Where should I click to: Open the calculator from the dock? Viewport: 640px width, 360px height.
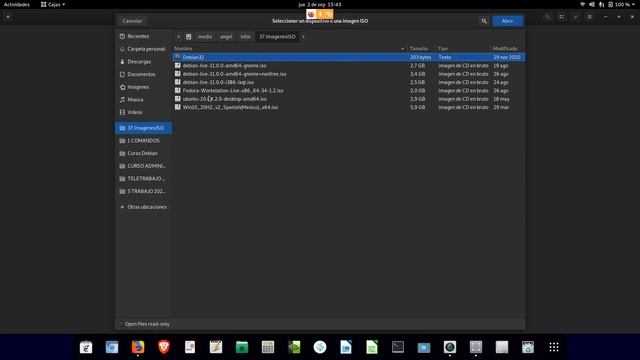[268, 347]
